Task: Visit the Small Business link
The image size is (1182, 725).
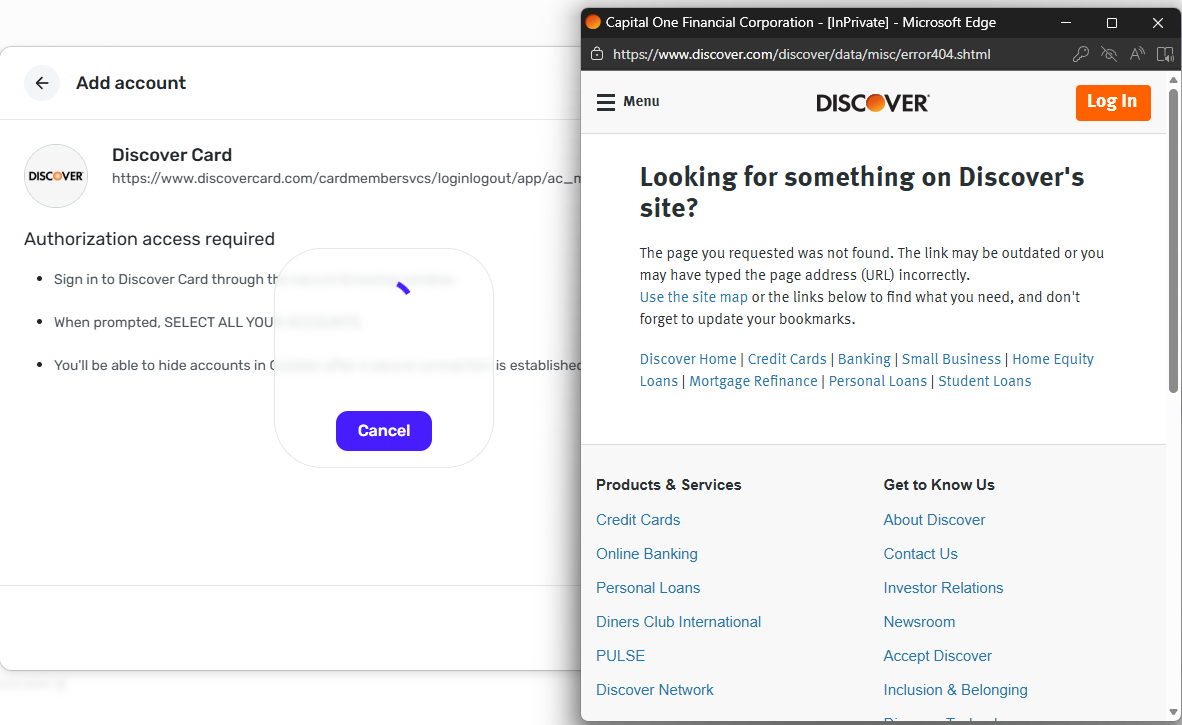Action: coord(951,359)
